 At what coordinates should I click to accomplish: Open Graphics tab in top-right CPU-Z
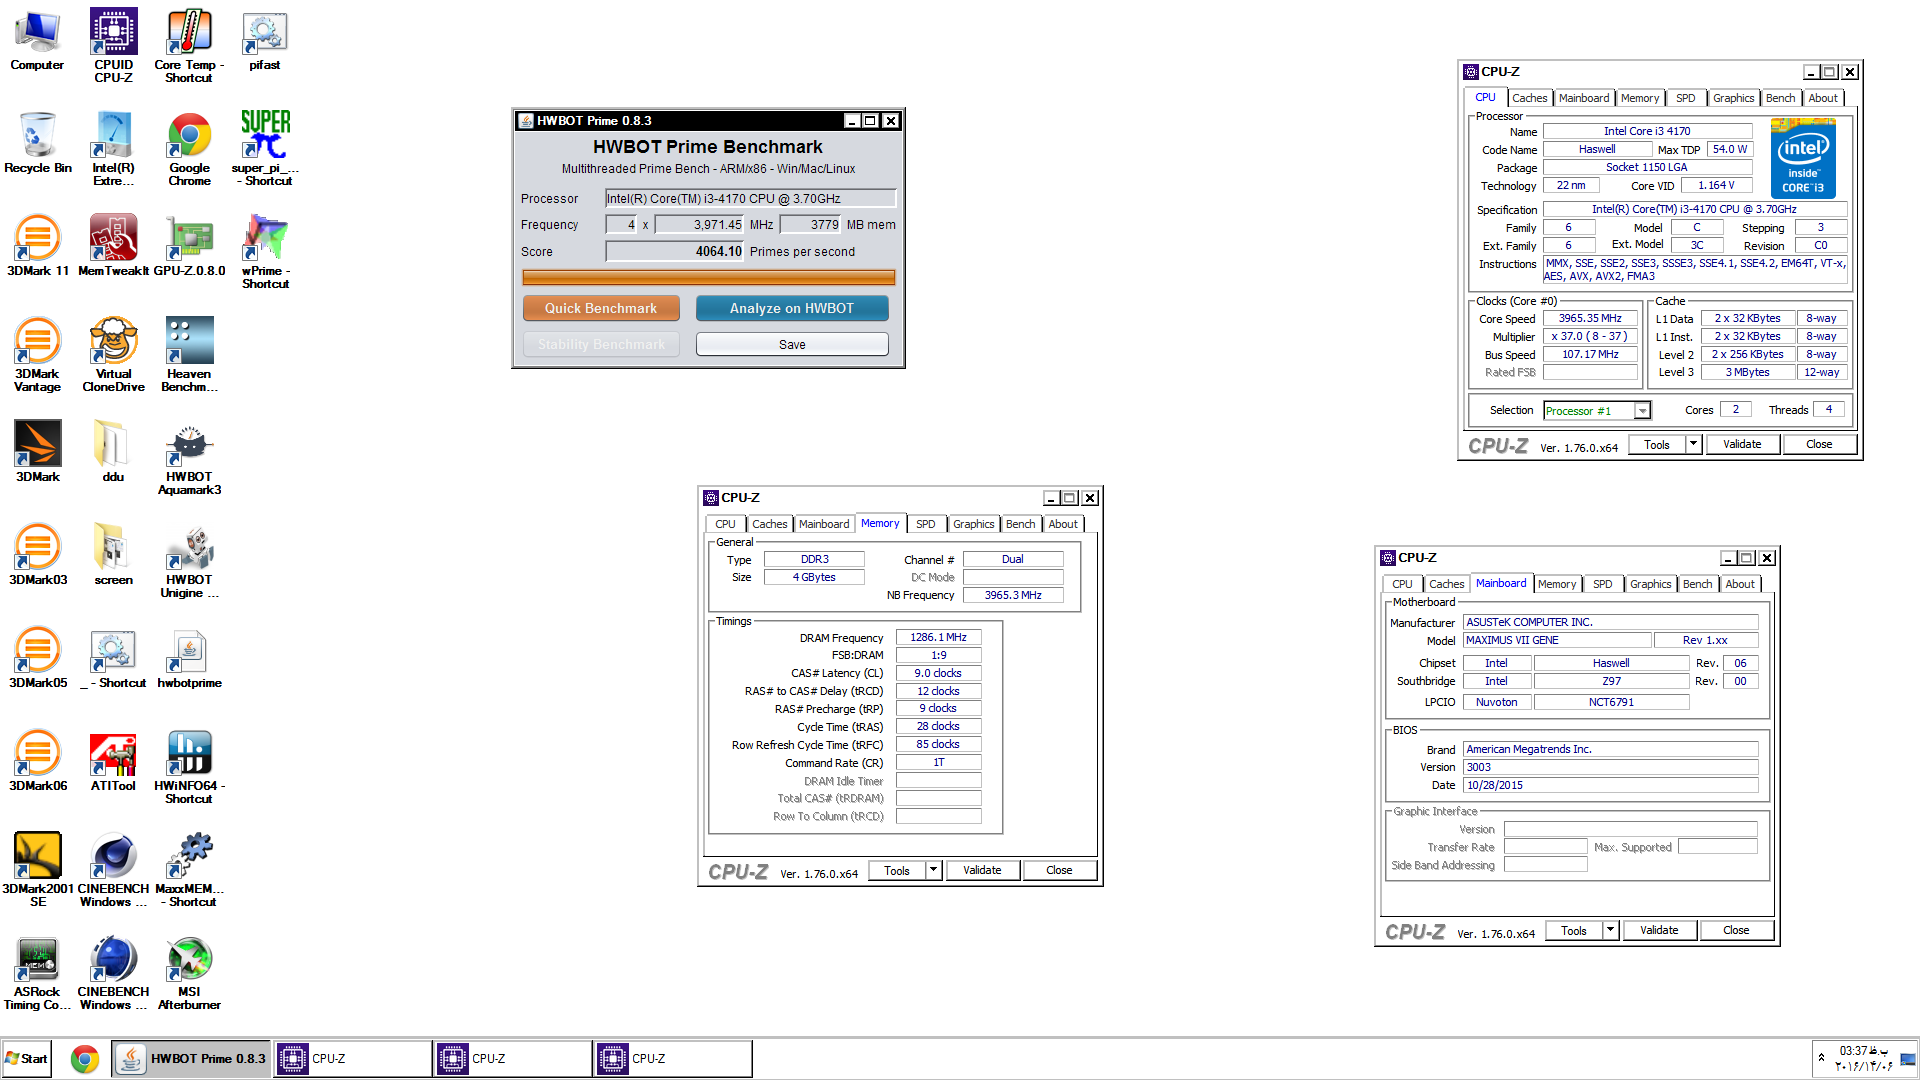pos(1733,98)
